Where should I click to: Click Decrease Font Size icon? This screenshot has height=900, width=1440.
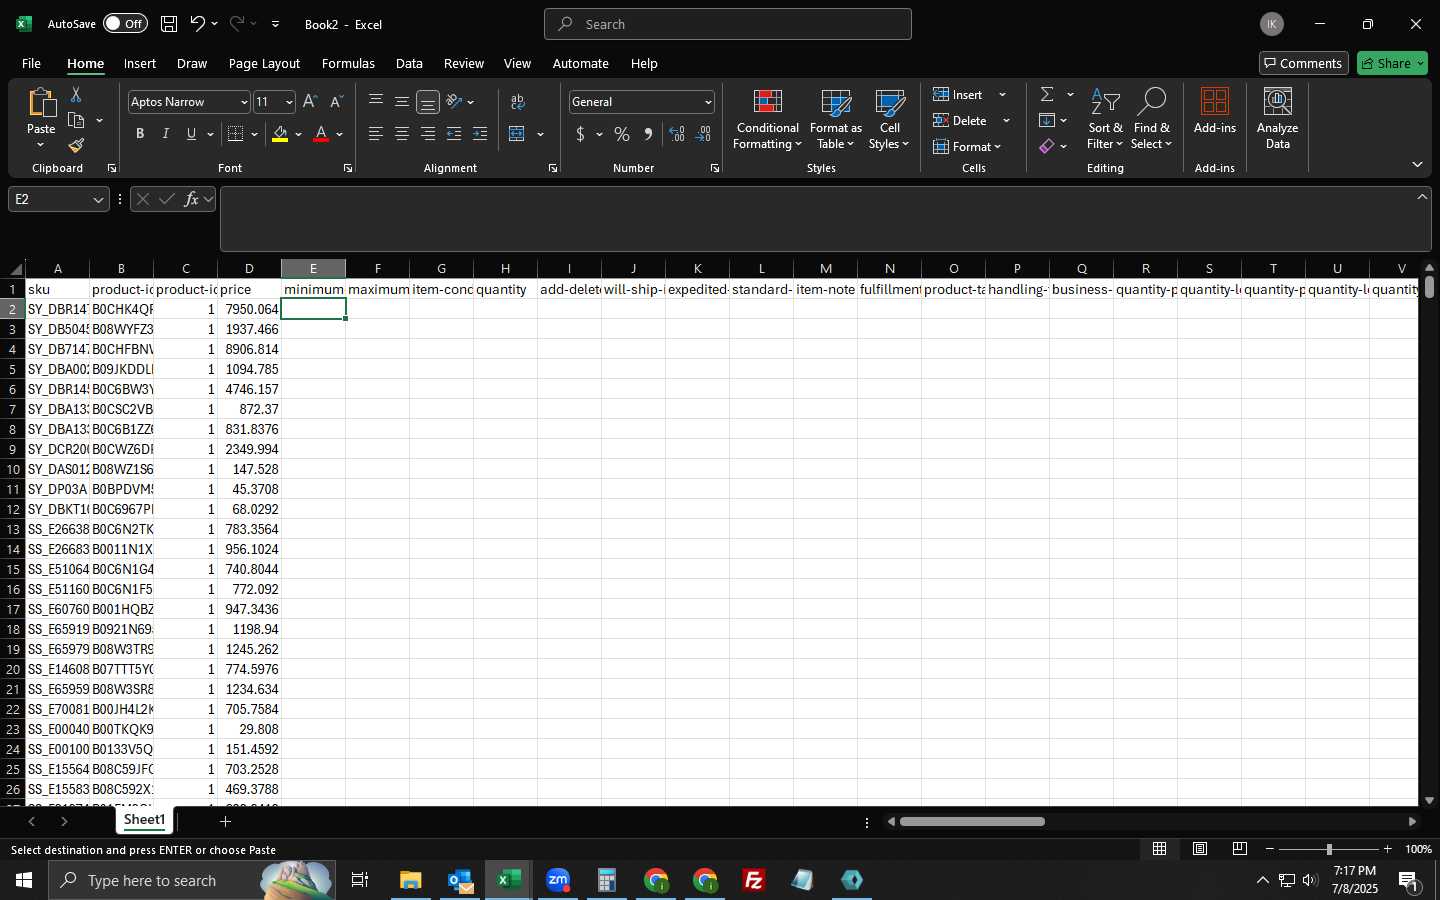pos(336,102)
